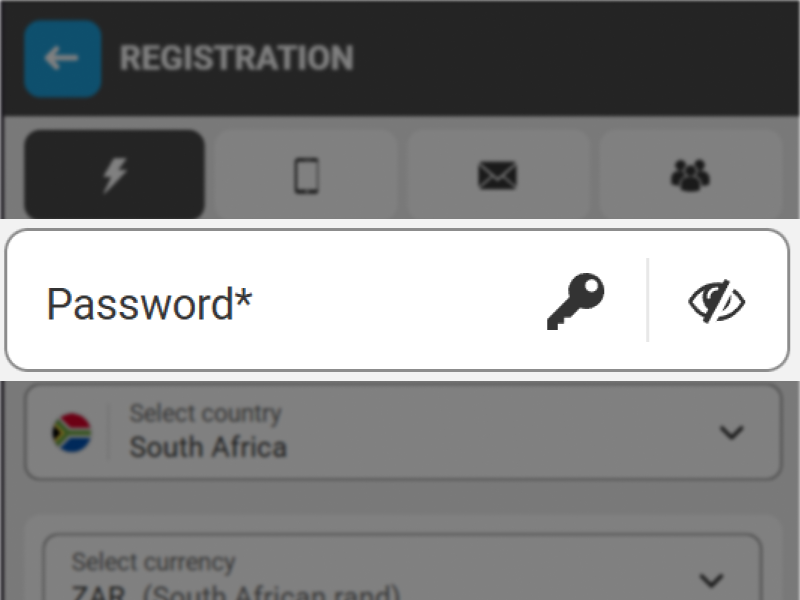The image size is (800, 600).
Task: Generate a password with the key icon
Action: click(x=576, y=301)
